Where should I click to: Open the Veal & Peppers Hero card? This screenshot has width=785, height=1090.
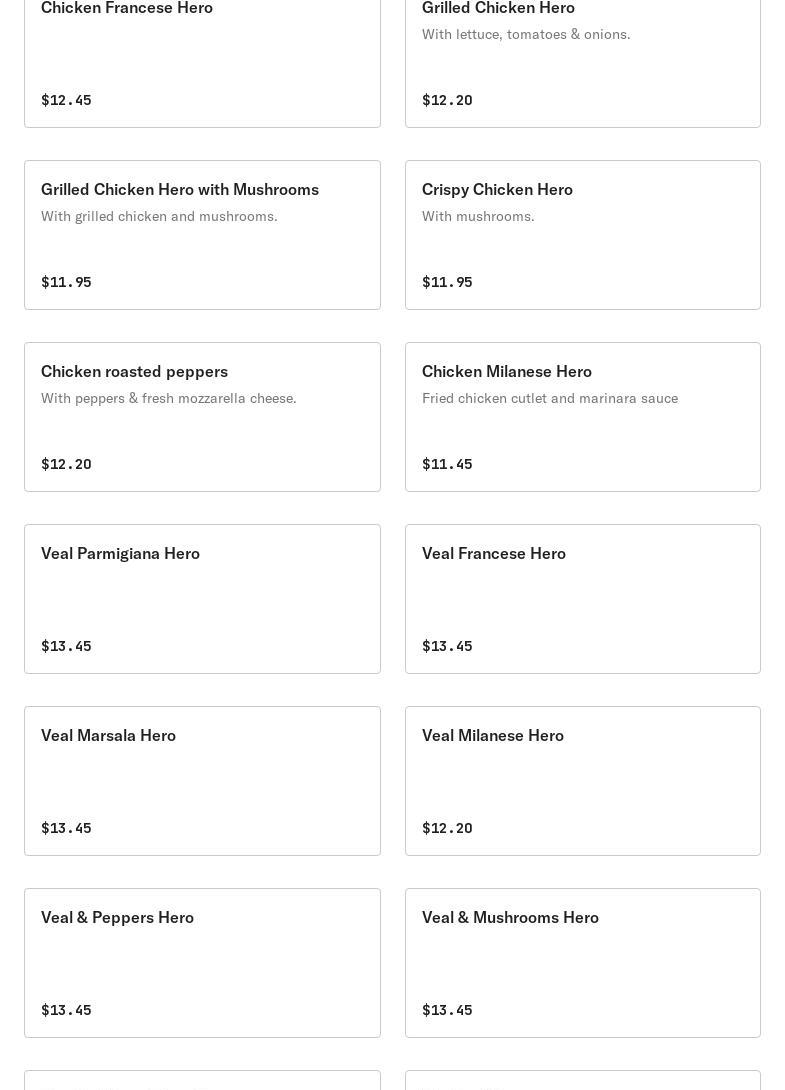click(202, 963)
